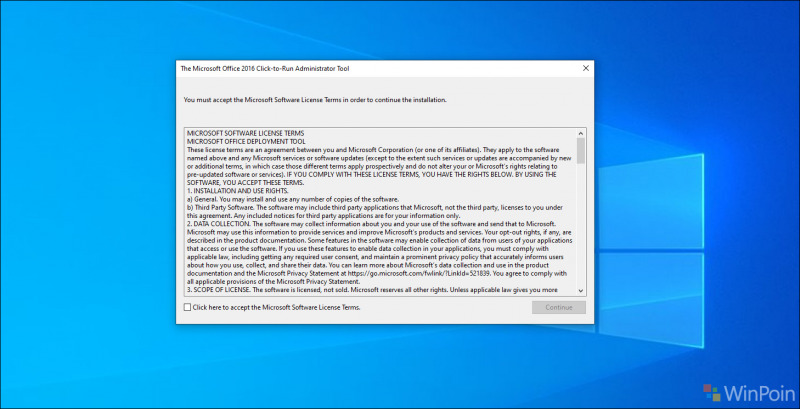Click the "a) General." clause line
Viewport: 800px width, 409px height.
[293, 199]
